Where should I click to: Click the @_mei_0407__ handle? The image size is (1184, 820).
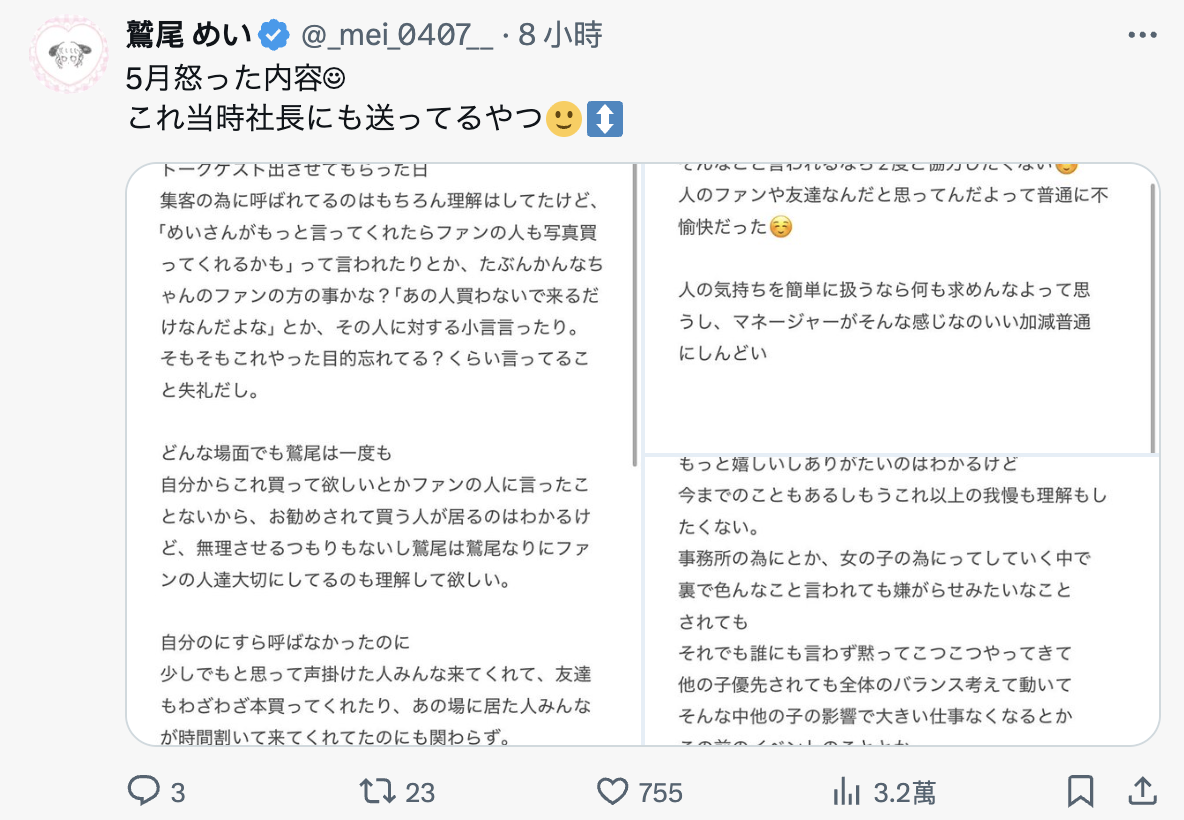[397, 36]
